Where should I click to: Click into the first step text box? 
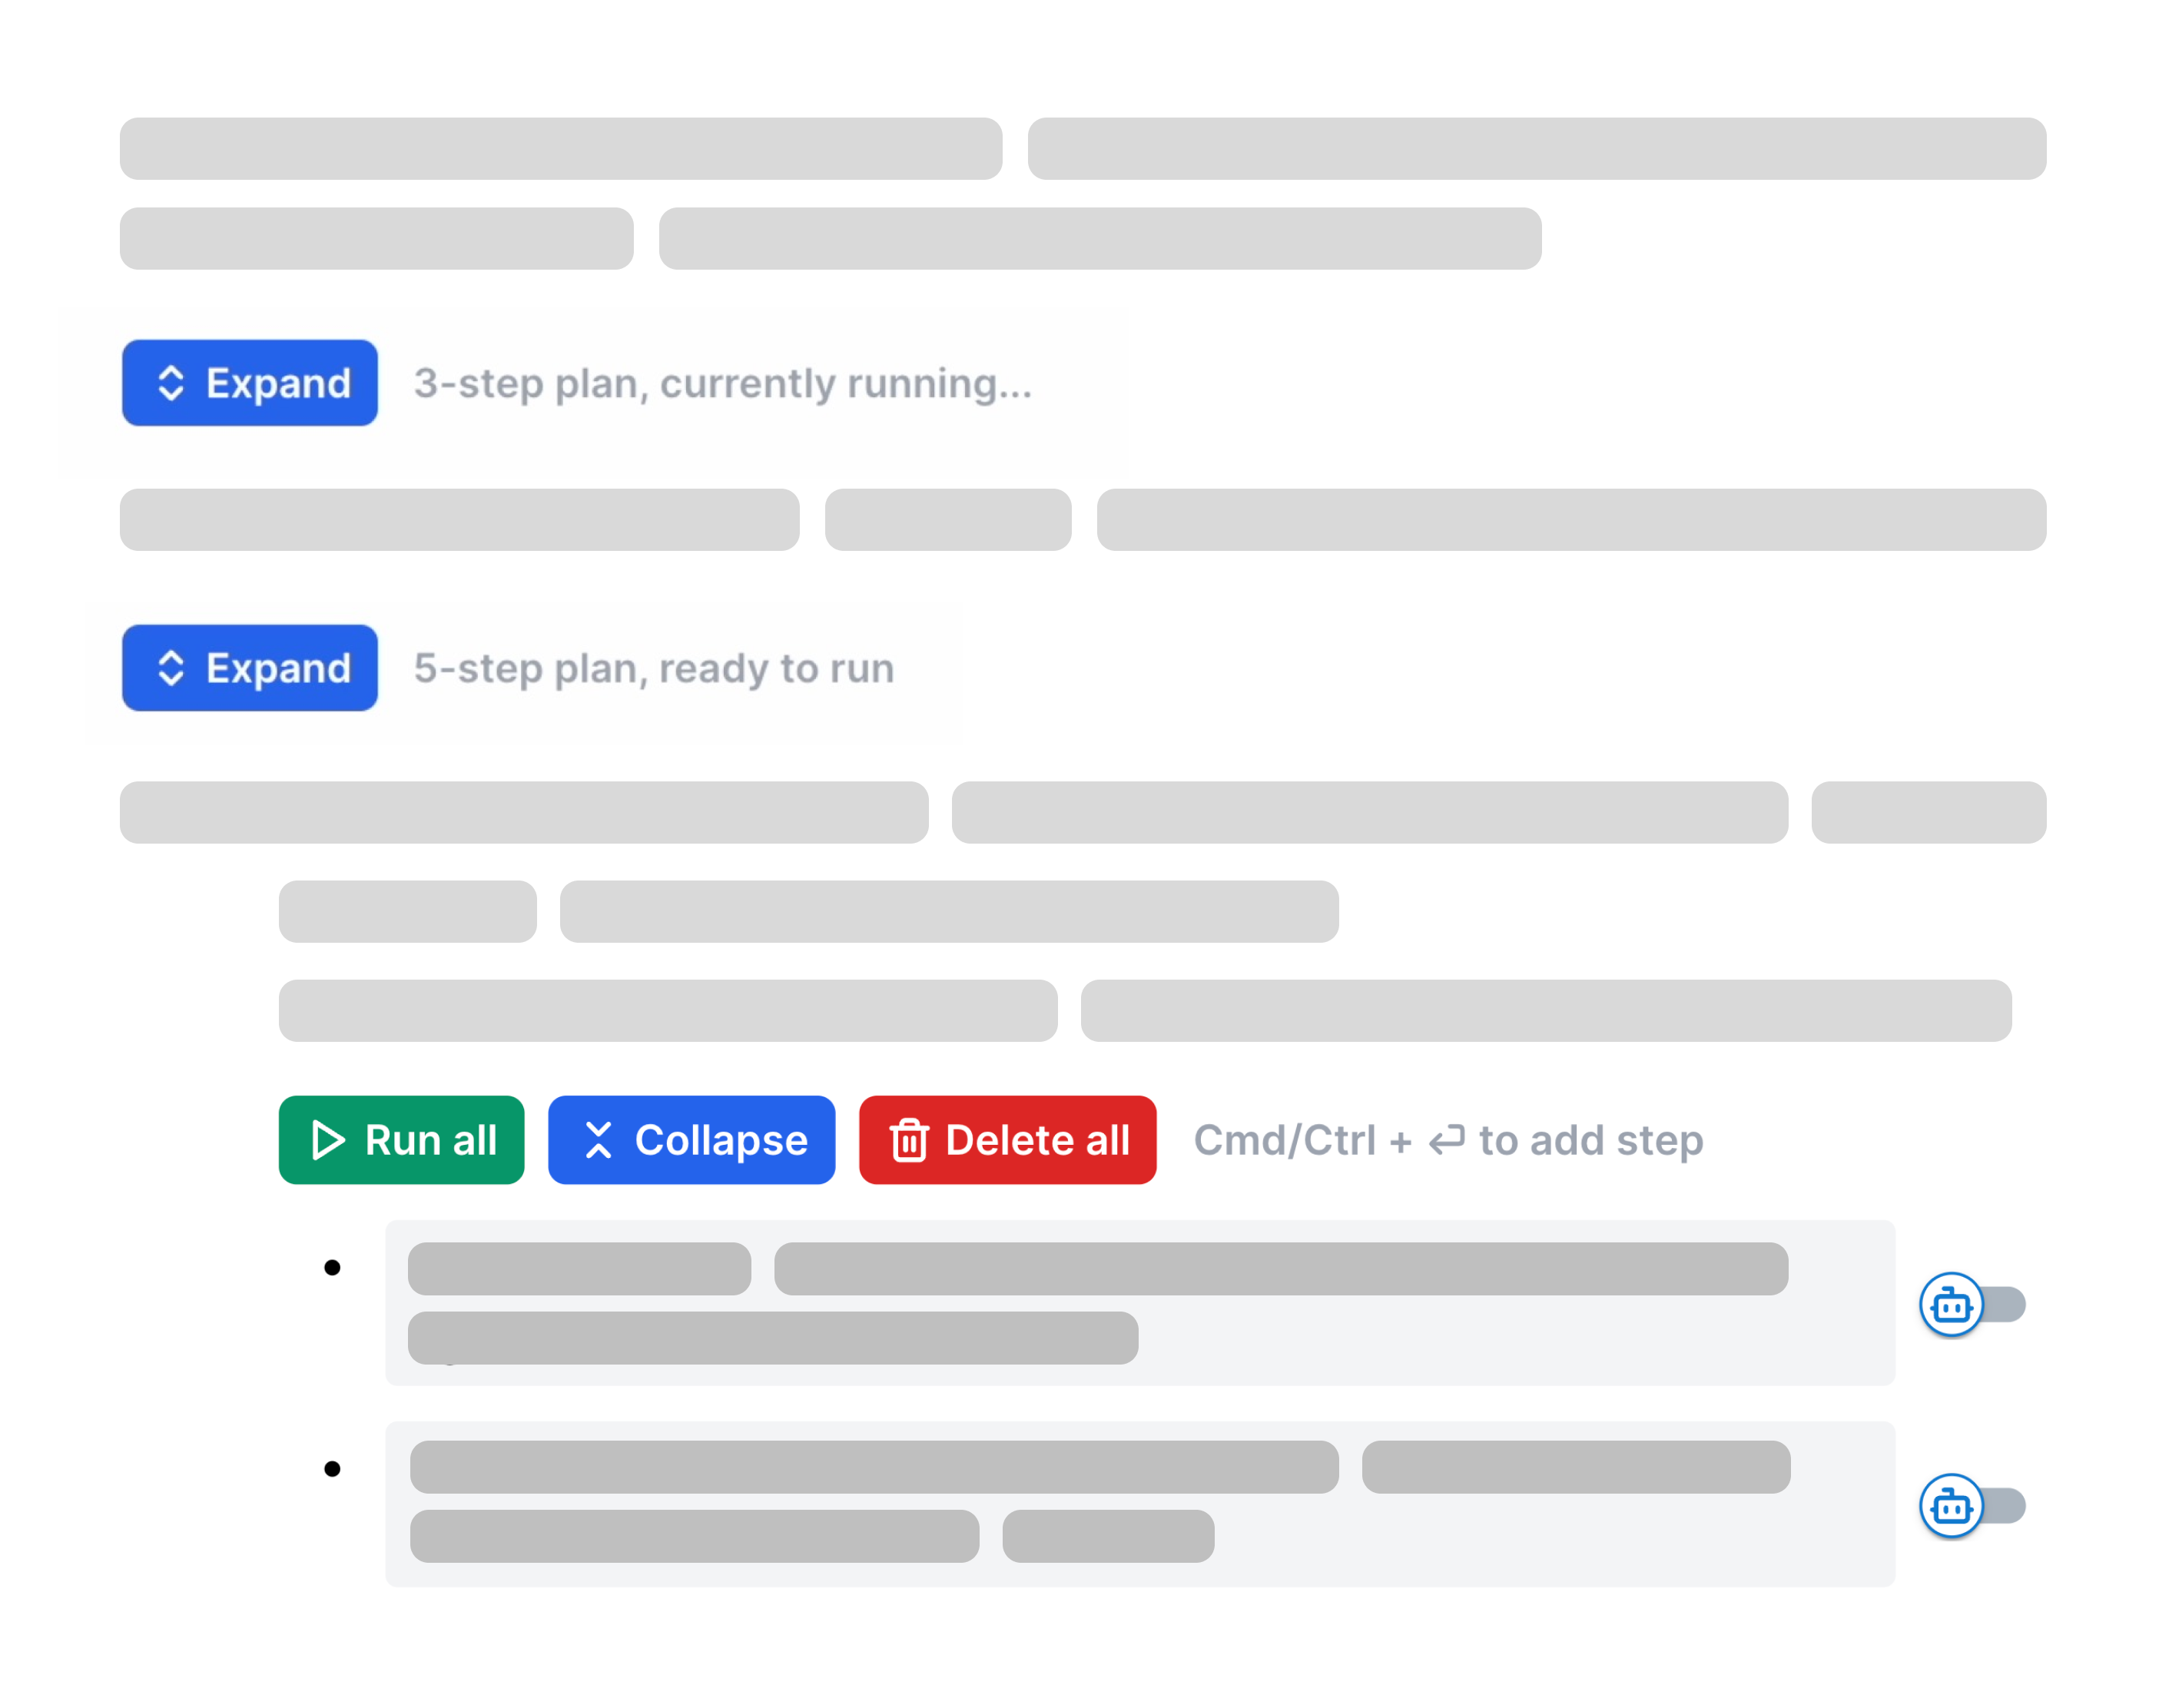[x=1139, y=1303]
